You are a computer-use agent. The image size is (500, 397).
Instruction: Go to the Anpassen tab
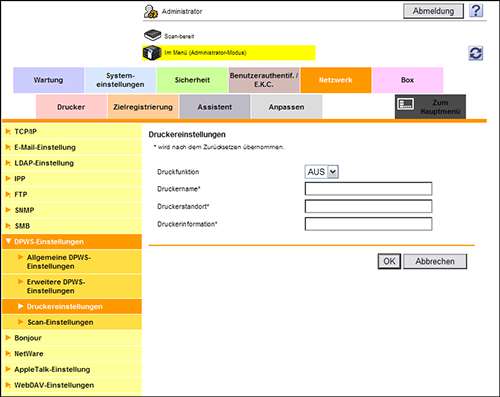pos(287,107)
